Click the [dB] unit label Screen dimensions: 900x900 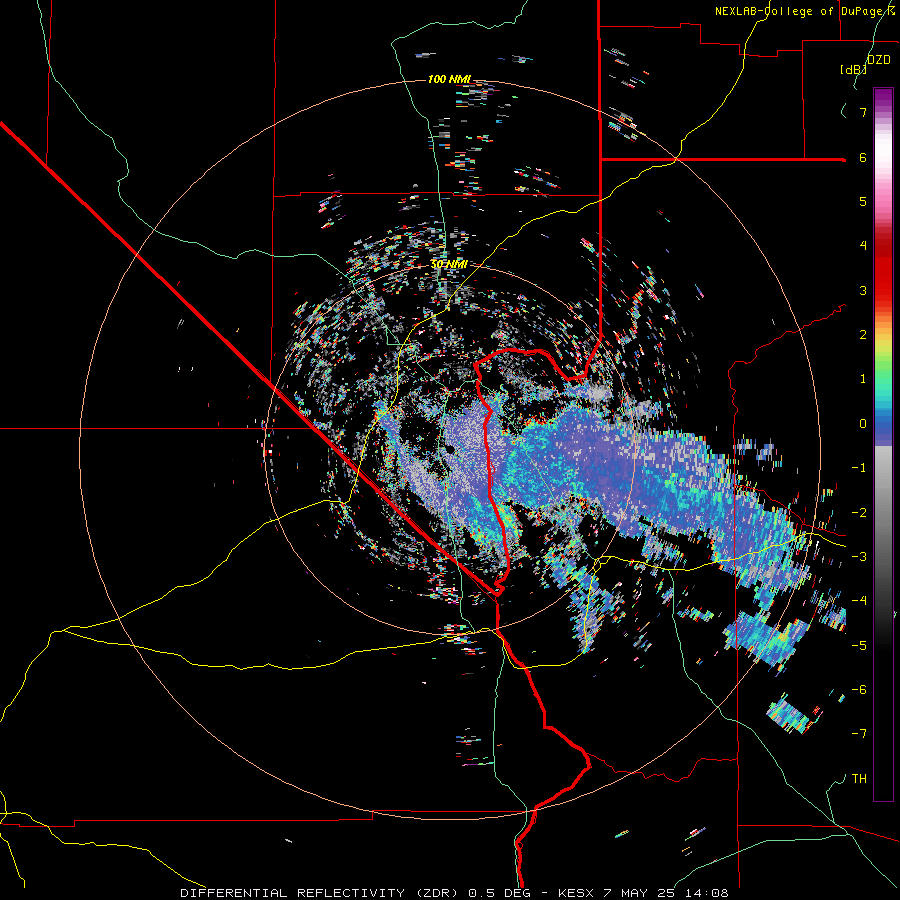854,69
